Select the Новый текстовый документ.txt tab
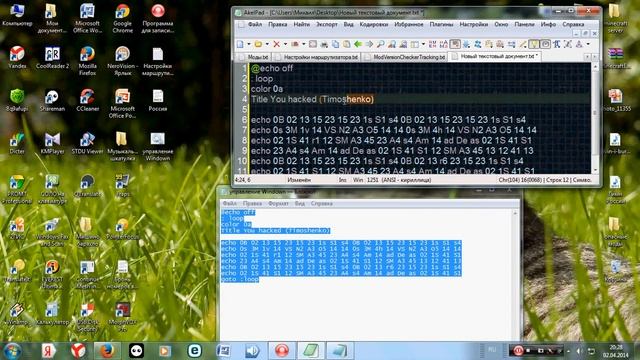This screenshot has height=360, width=640. [494, 56]
